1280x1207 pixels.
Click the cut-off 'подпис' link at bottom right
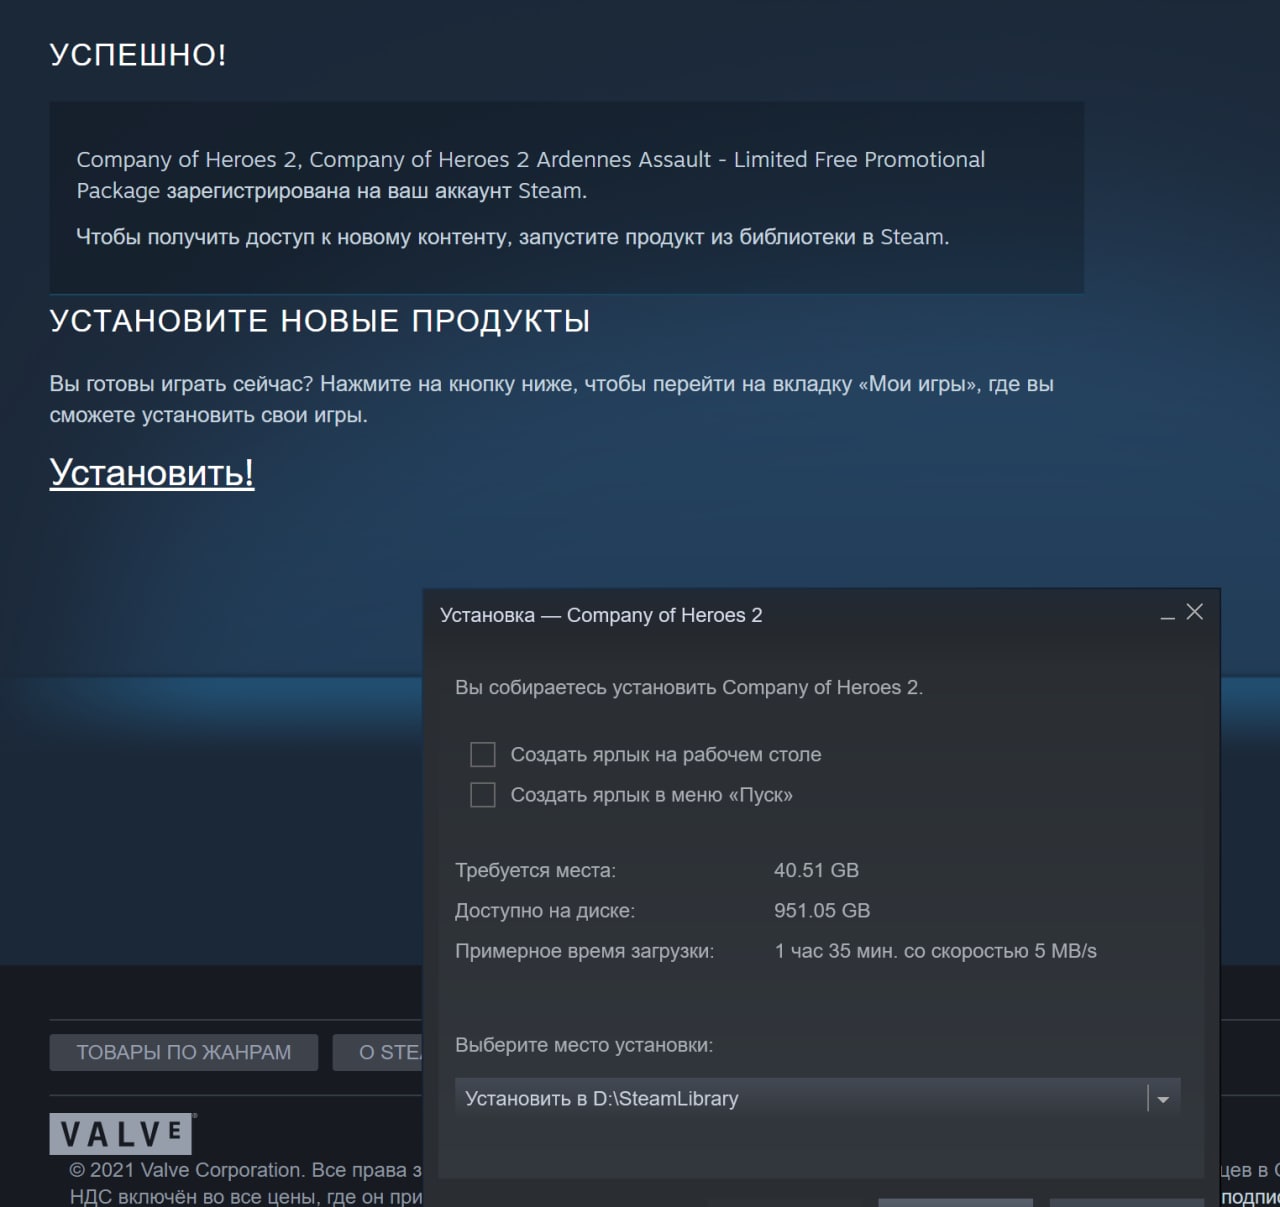[x=1250, y=1197]
